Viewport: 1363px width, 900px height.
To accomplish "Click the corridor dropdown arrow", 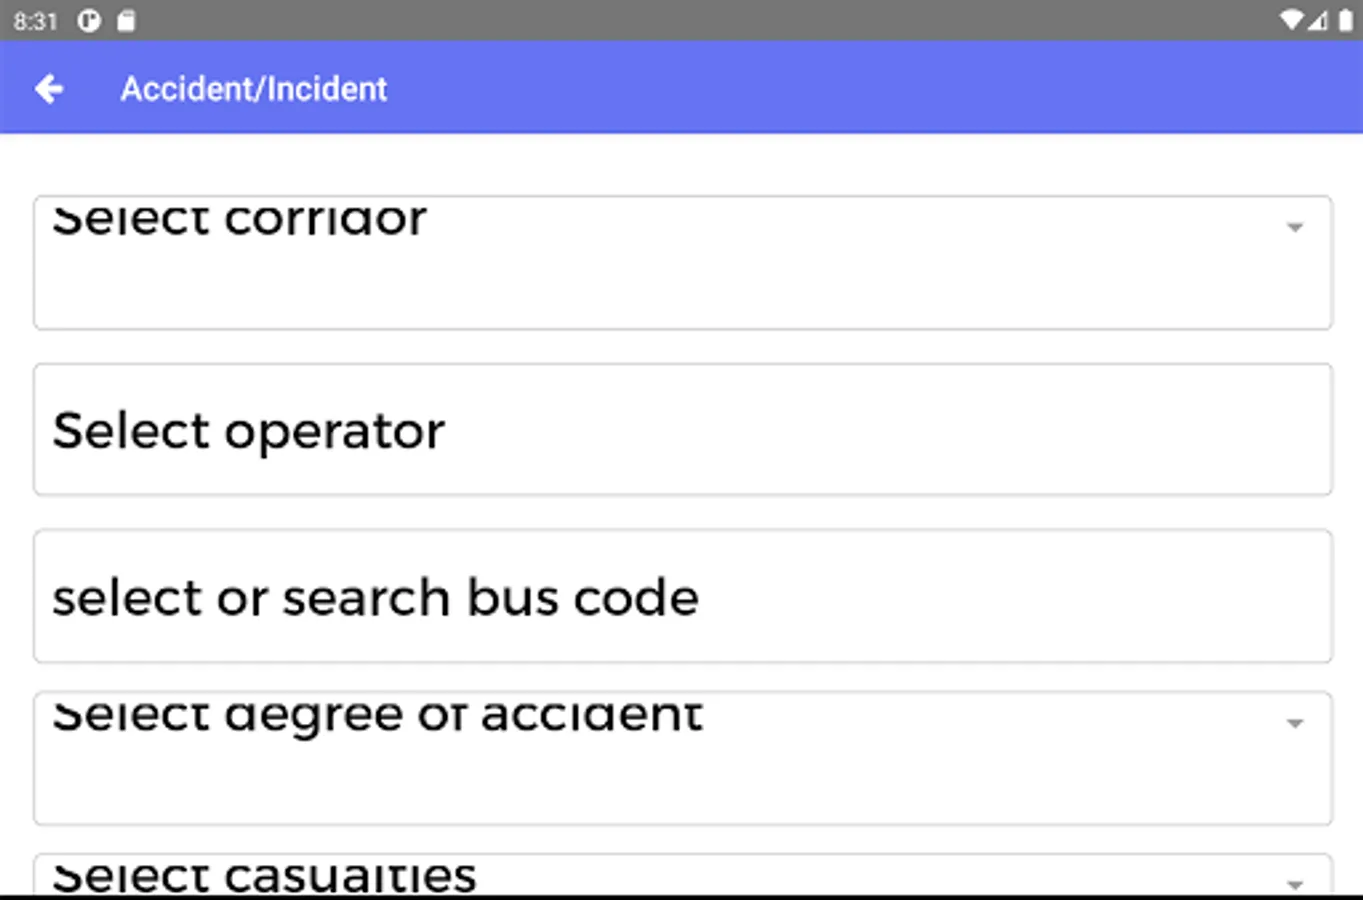I will point(1295,227).
